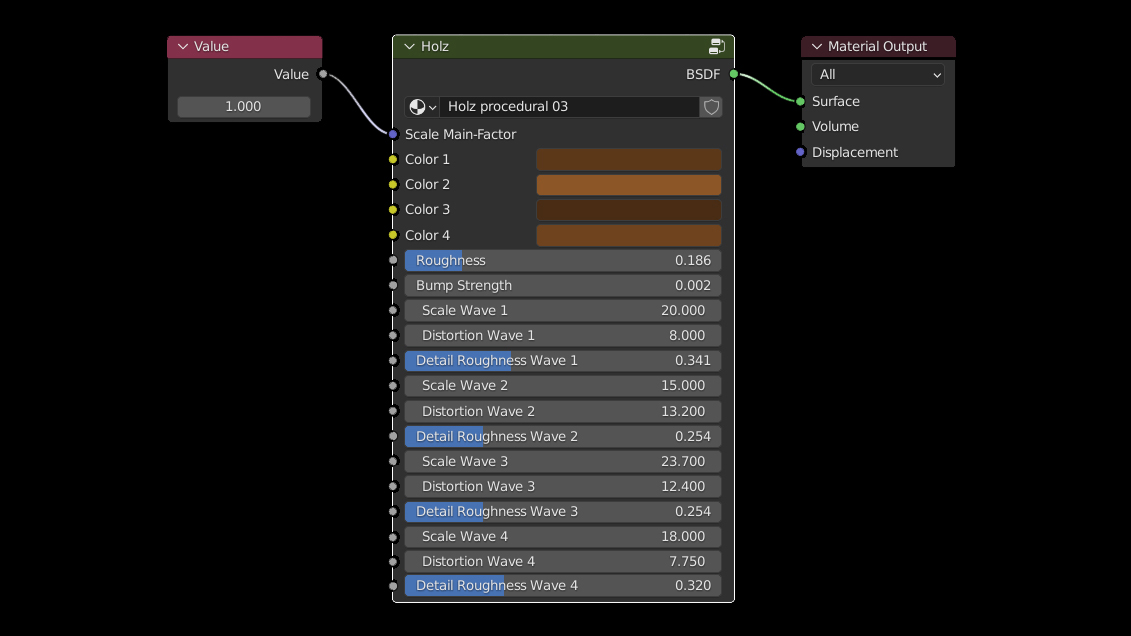
Task: Open the All render target dropdown
Action: (877, 75)
